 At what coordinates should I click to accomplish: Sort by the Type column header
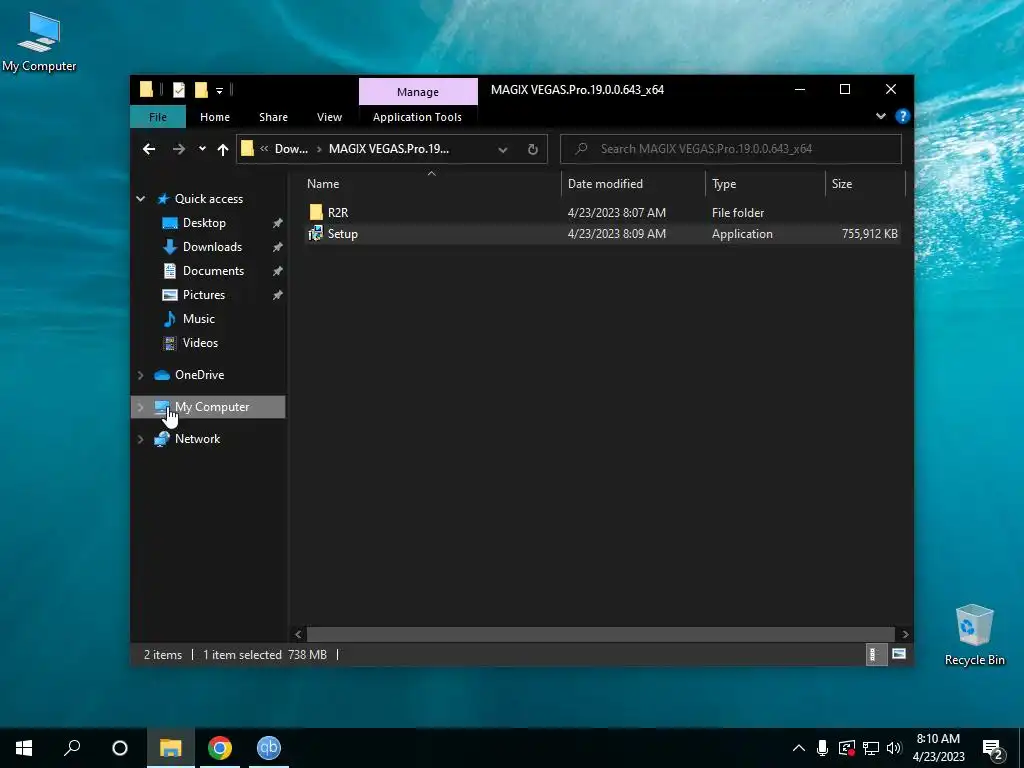pyautogui.click(x=765, y=184)
